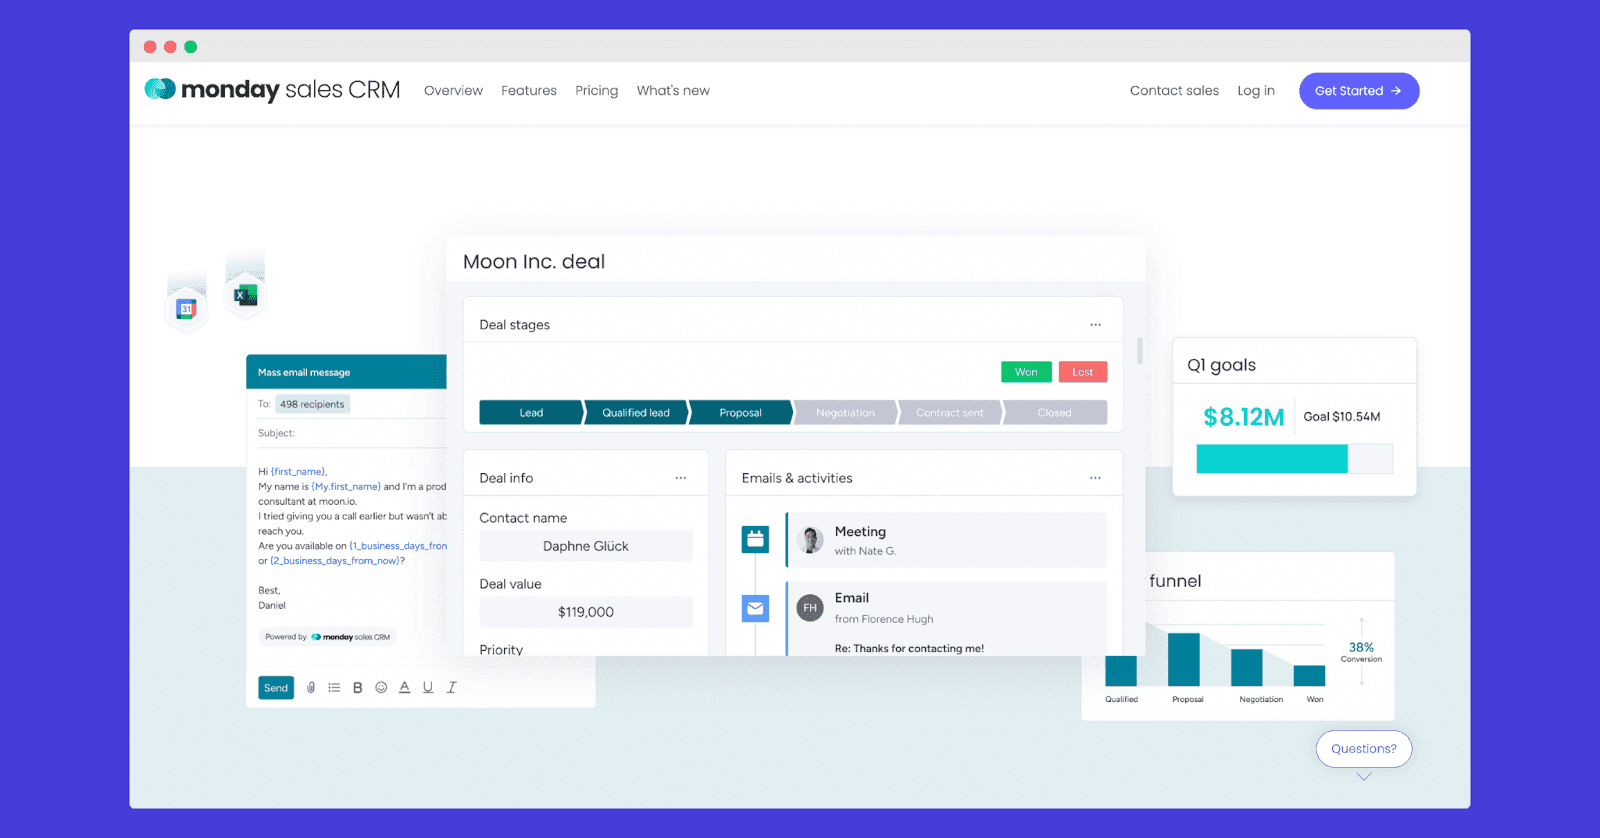Toggle bold formatting in email composer
The height and width of the screenshot is (838, 1600).
click(357, 688)
